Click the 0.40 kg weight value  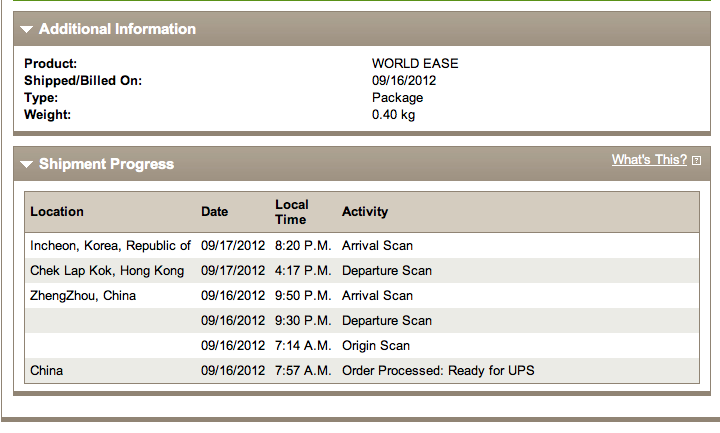pos(394,114)
